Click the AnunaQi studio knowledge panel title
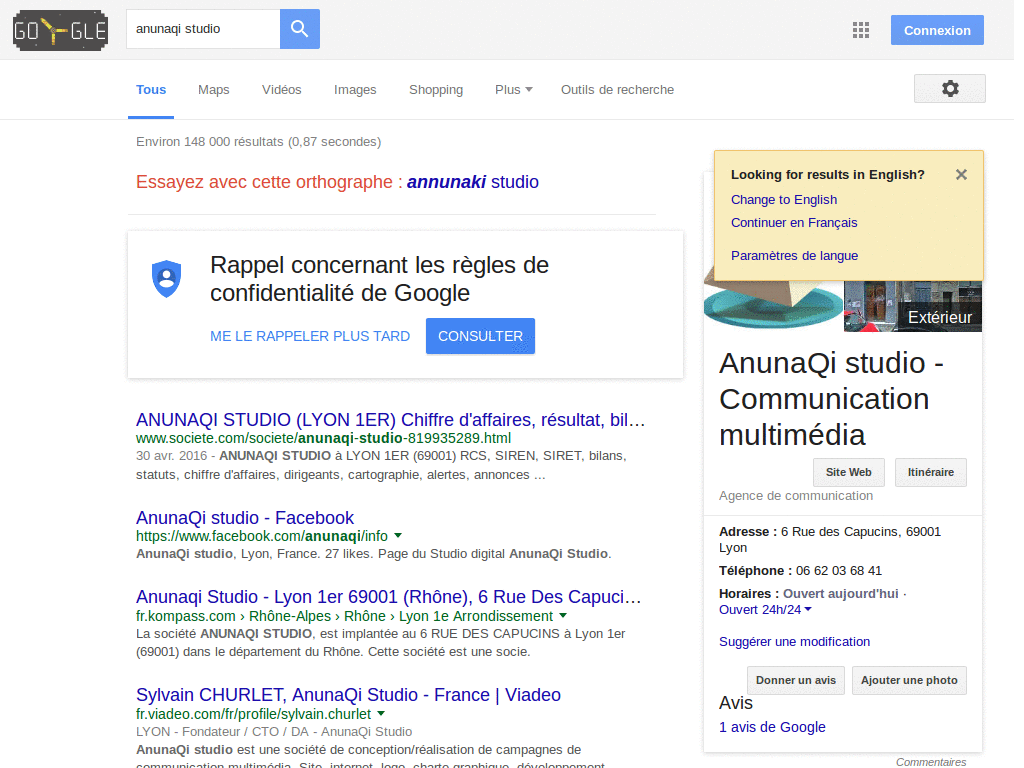The height and width of the screenshot is (768, 1024). point(831,399)
